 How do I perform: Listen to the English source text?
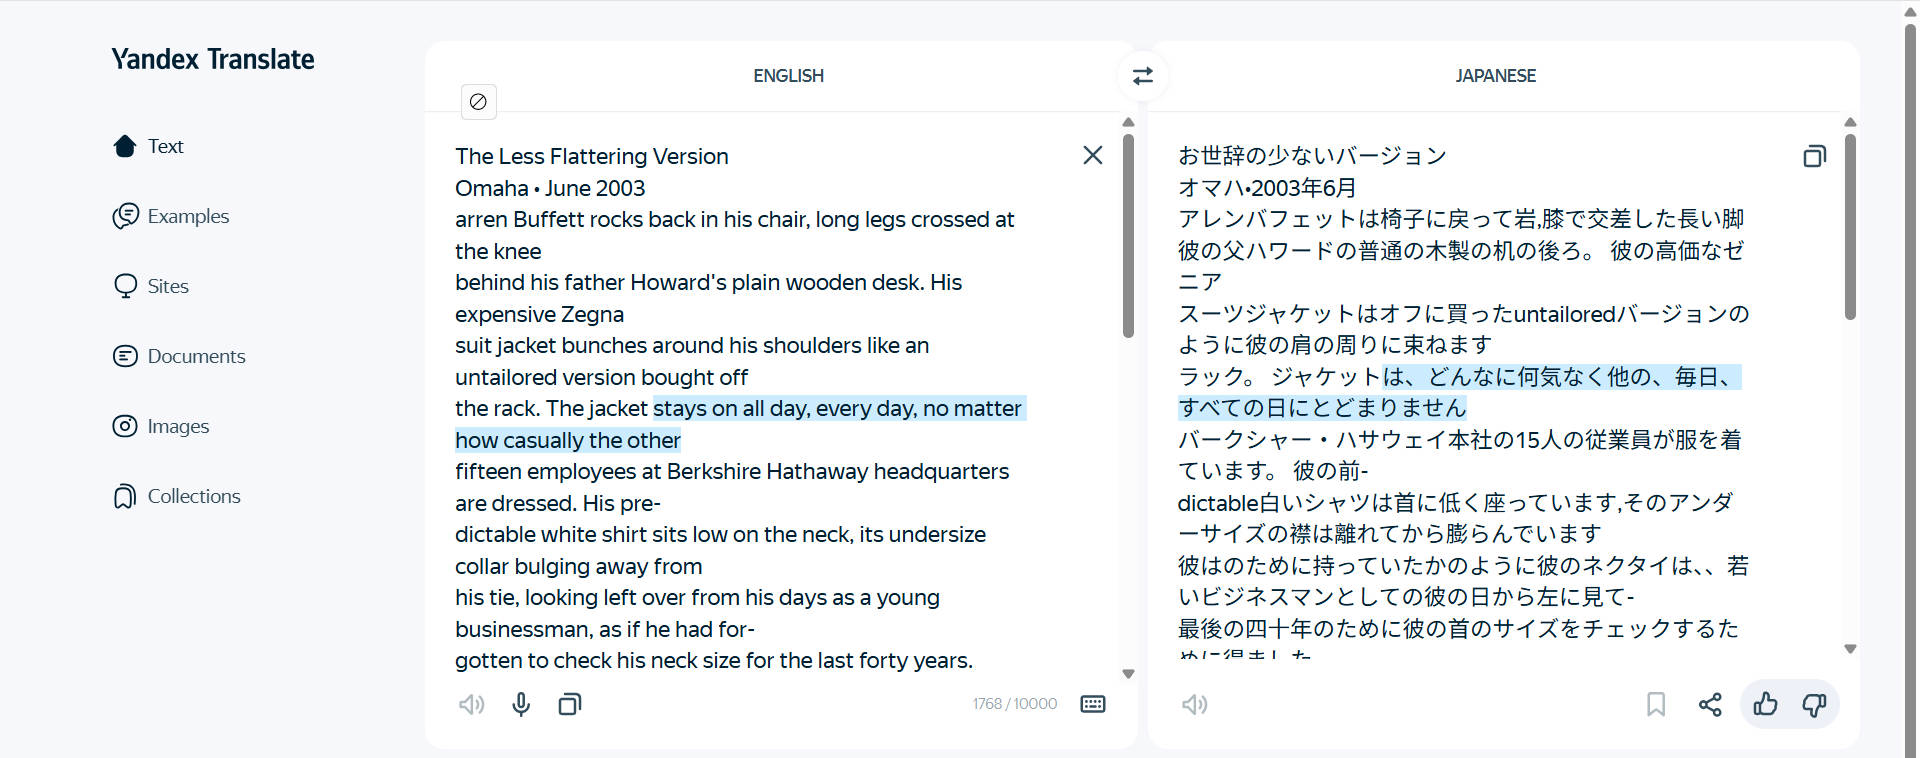pos(471,704)
